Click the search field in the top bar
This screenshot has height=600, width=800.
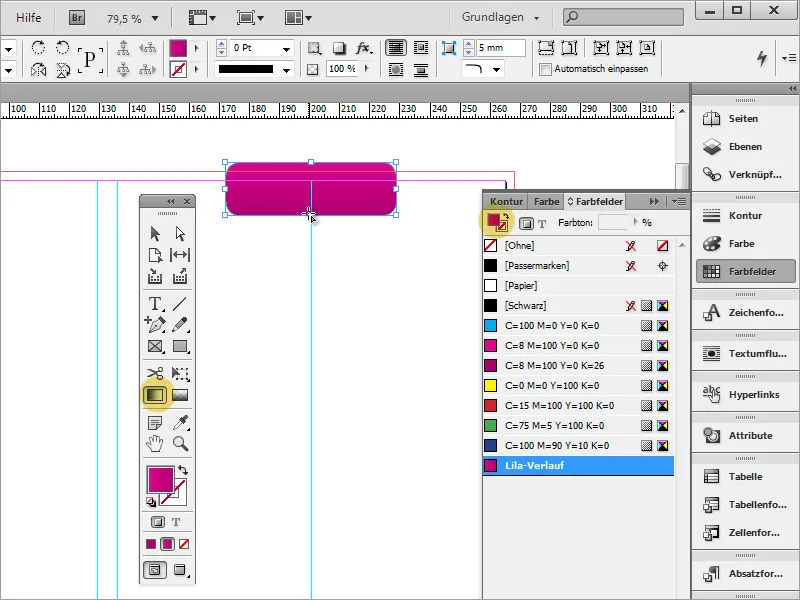[623, 17]
